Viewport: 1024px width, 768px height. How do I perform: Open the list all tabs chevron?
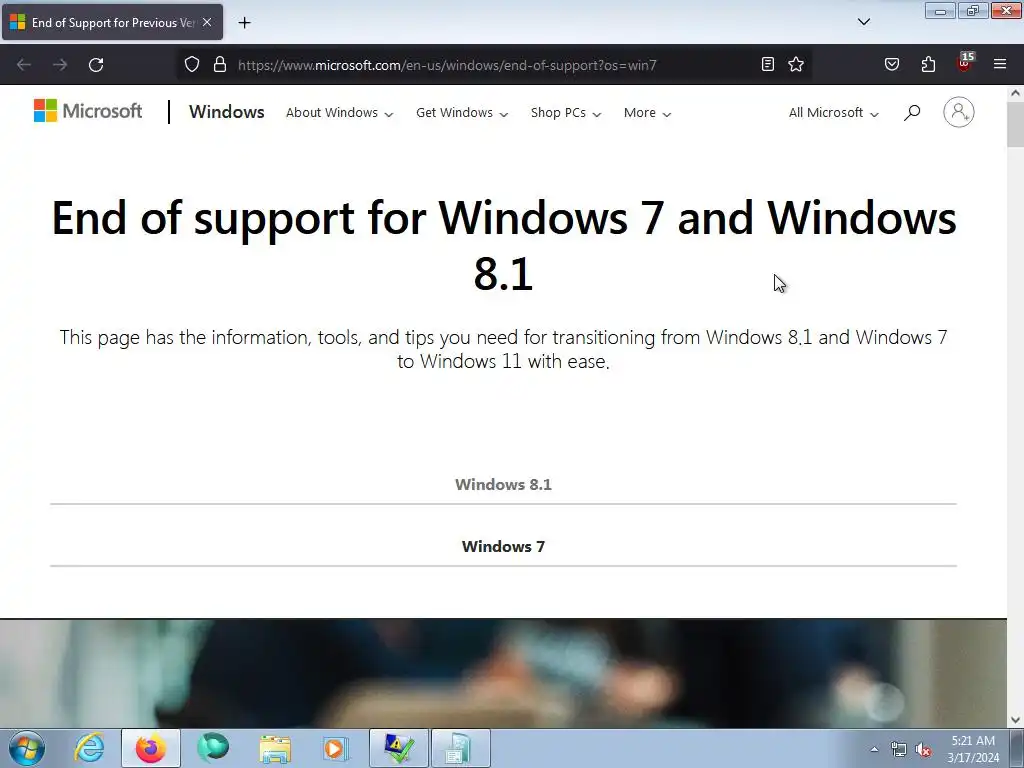[864, 22]
